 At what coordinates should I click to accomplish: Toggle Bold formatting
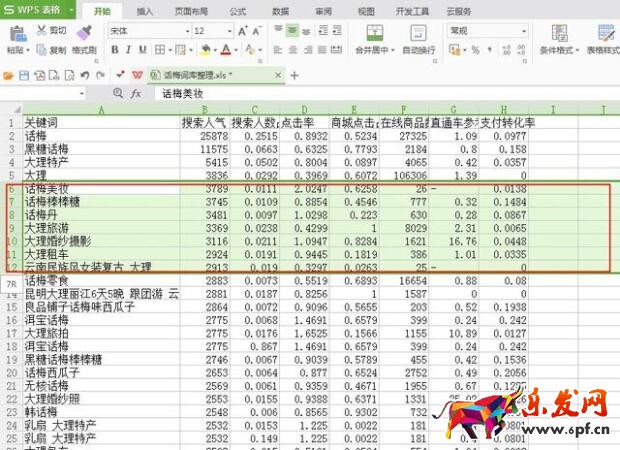[x=112, y=50]
